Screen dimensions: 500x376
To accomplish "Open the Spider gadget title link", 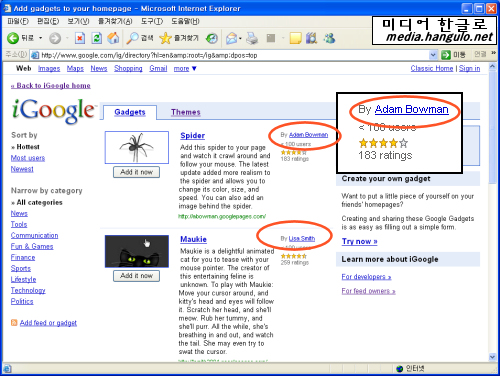I will pos(193,136).
